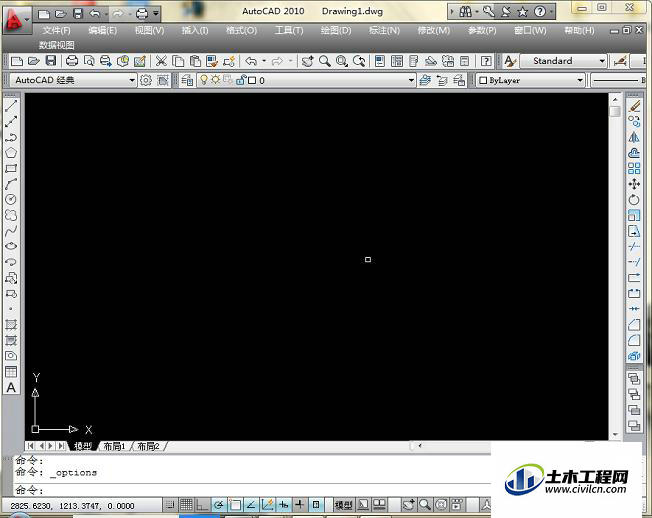The height and width of the screenshot is (518, 652).
Task: Toggle Object Snap Tracking in status bar
Action: [251, 505]
